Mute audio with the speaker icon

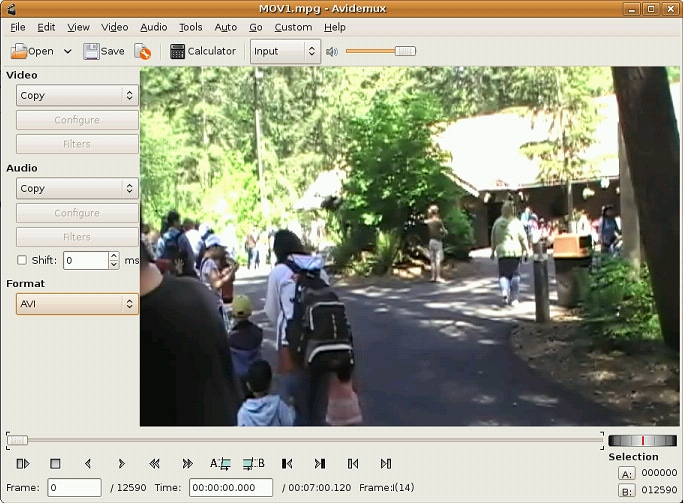tap(332, 52)
